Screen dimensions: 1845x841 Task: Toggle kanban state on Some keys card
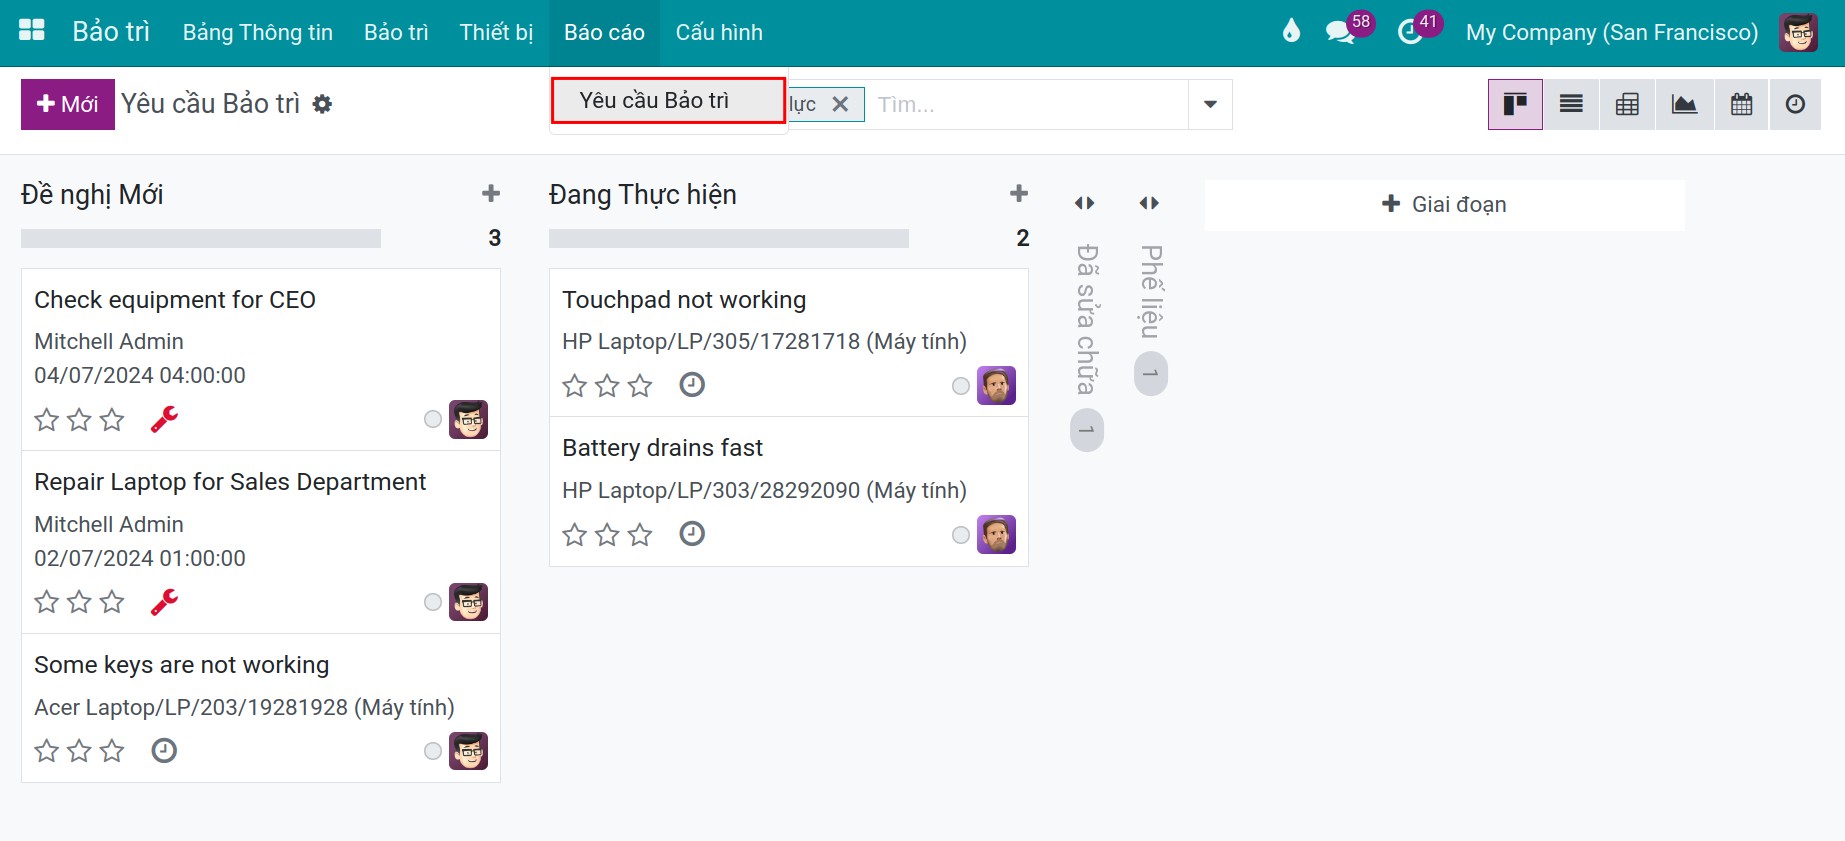point(433,751)
